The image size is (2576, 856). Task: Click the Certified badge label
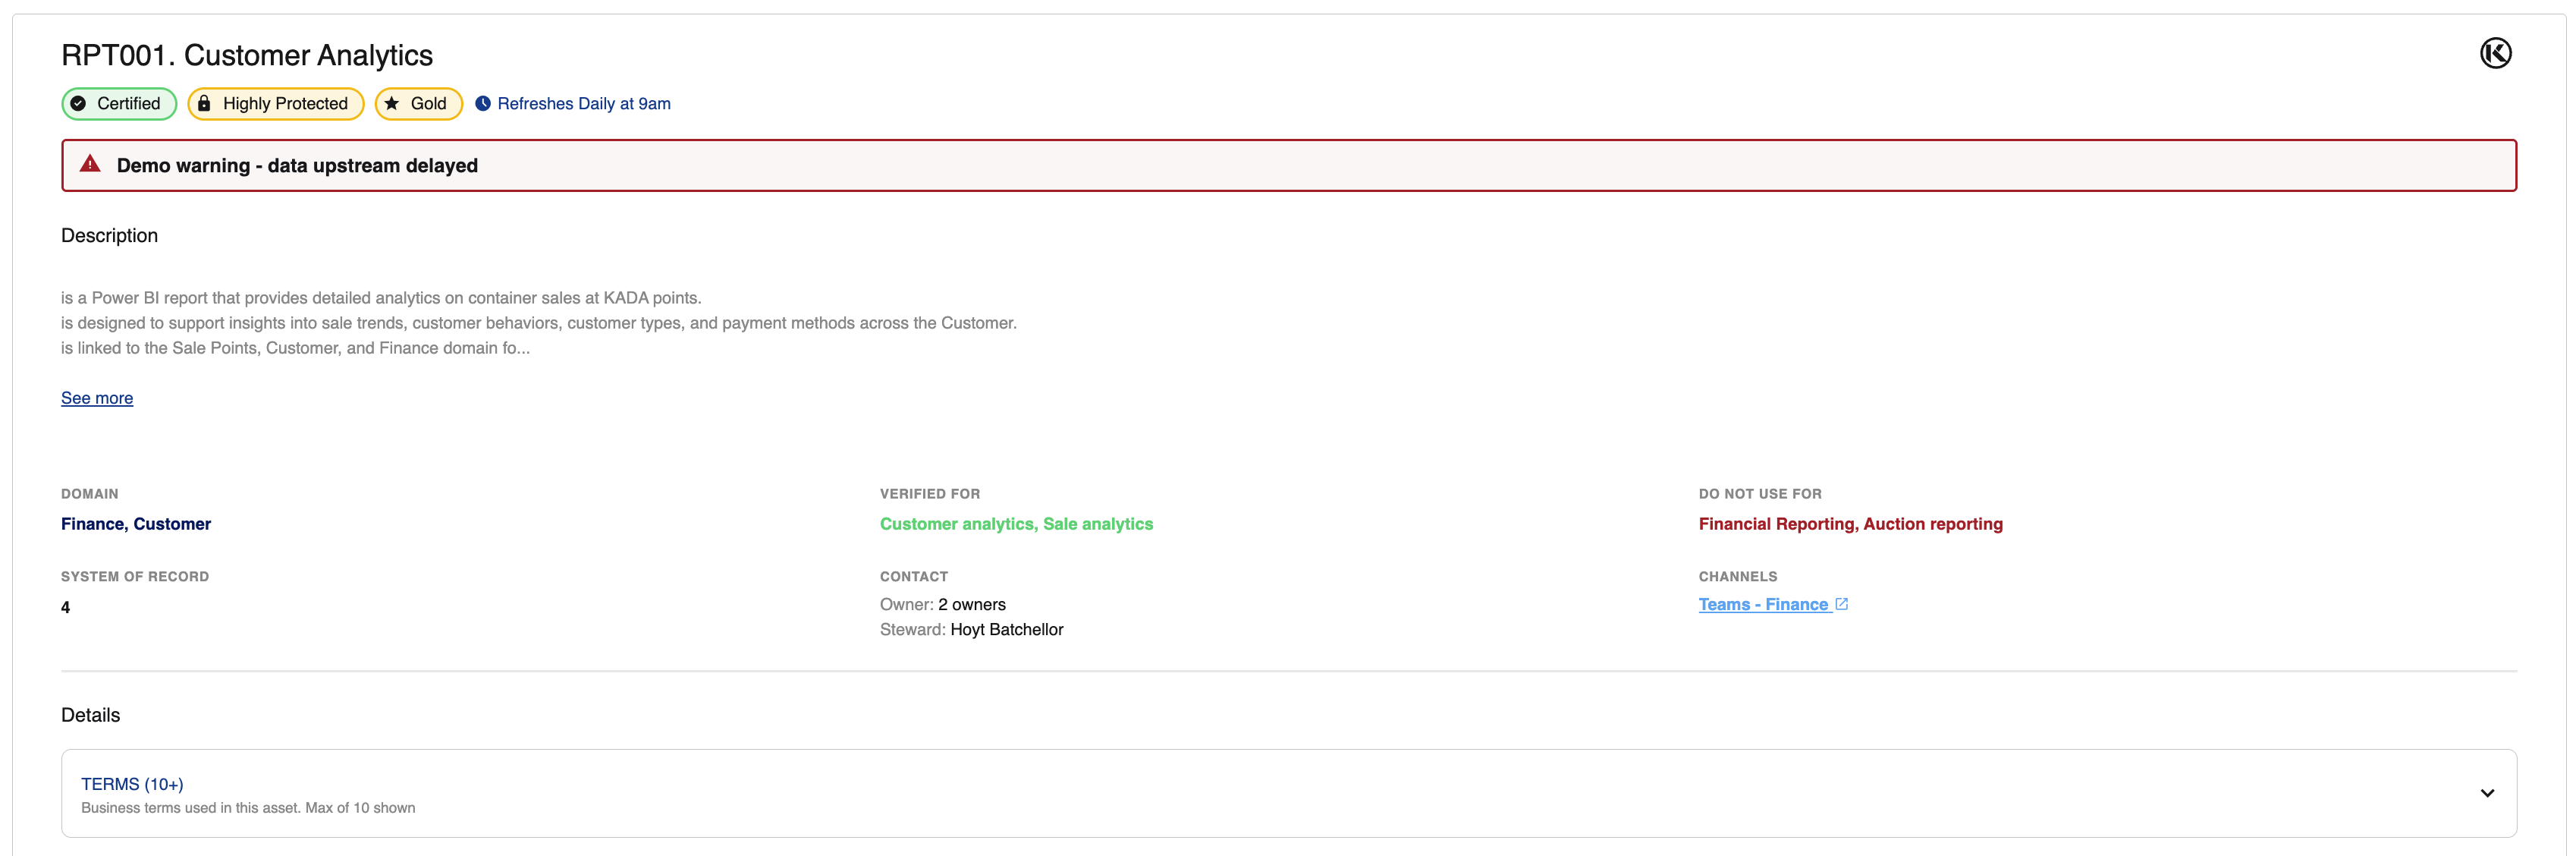(x=128, y=103)
